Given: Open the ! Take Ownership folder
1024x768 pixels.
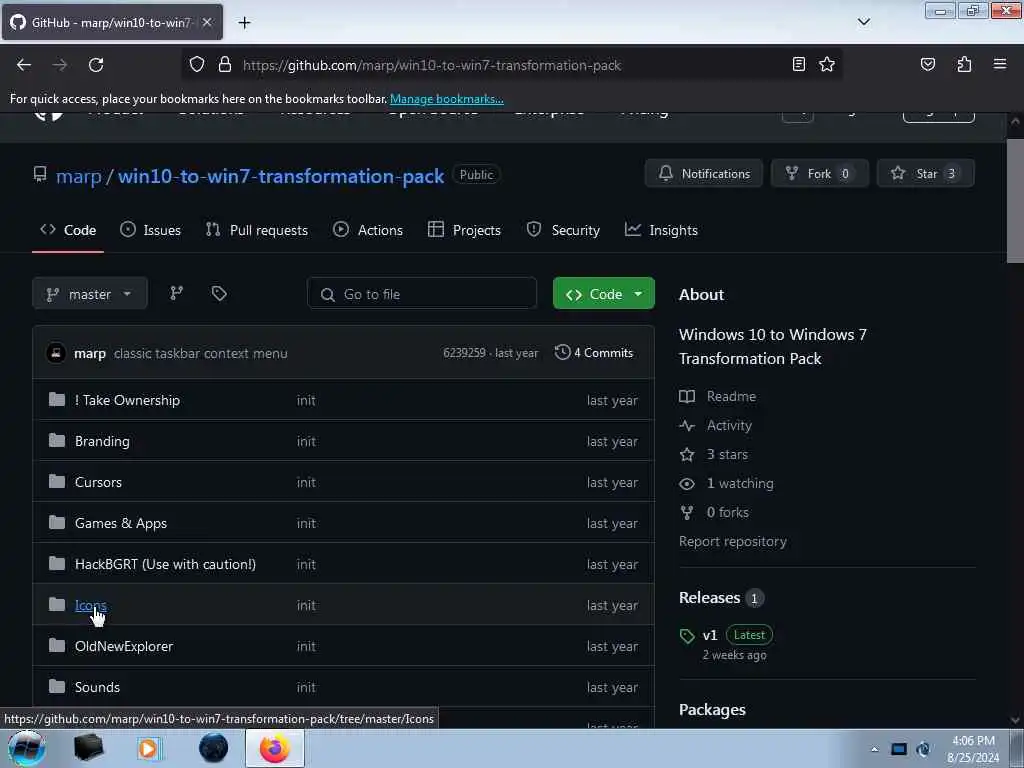Looking at the screenshot, I should pos(127,400).
